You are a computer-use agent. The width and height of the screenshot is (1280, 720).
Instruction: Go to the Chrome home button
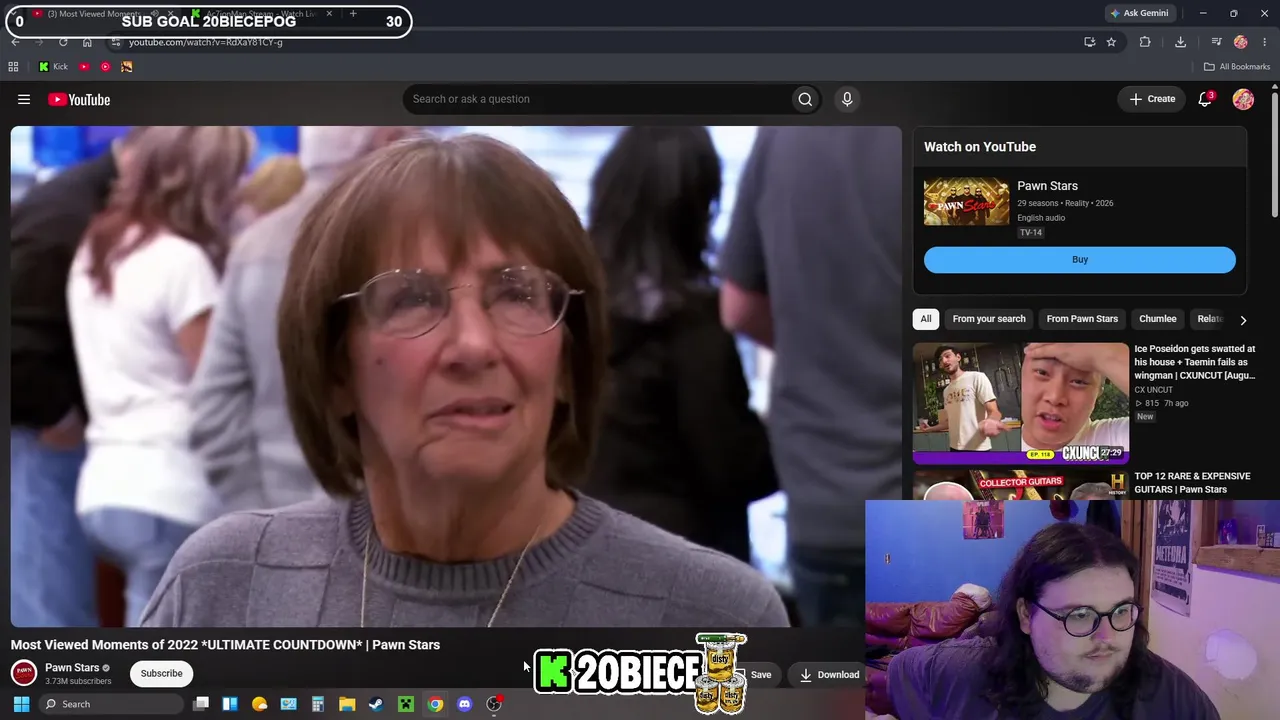[87, 42]
